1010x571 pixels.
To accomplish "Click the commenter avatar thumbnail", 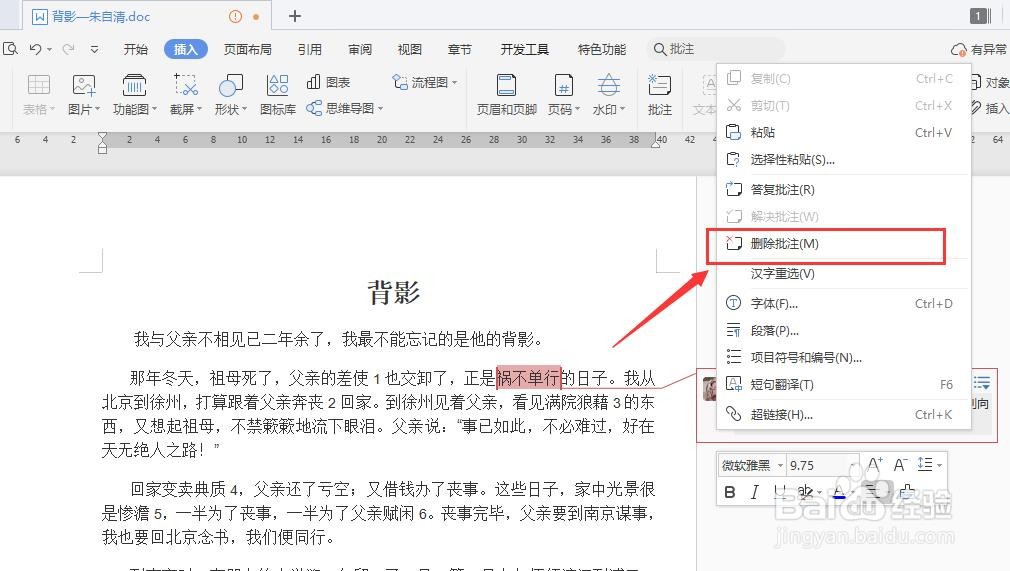I will [709, 389].
